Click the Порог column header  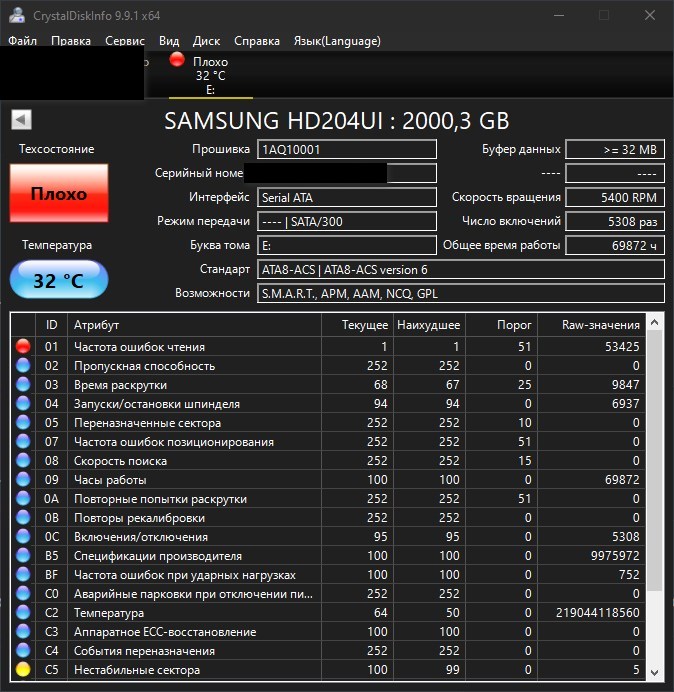point(501,325)
